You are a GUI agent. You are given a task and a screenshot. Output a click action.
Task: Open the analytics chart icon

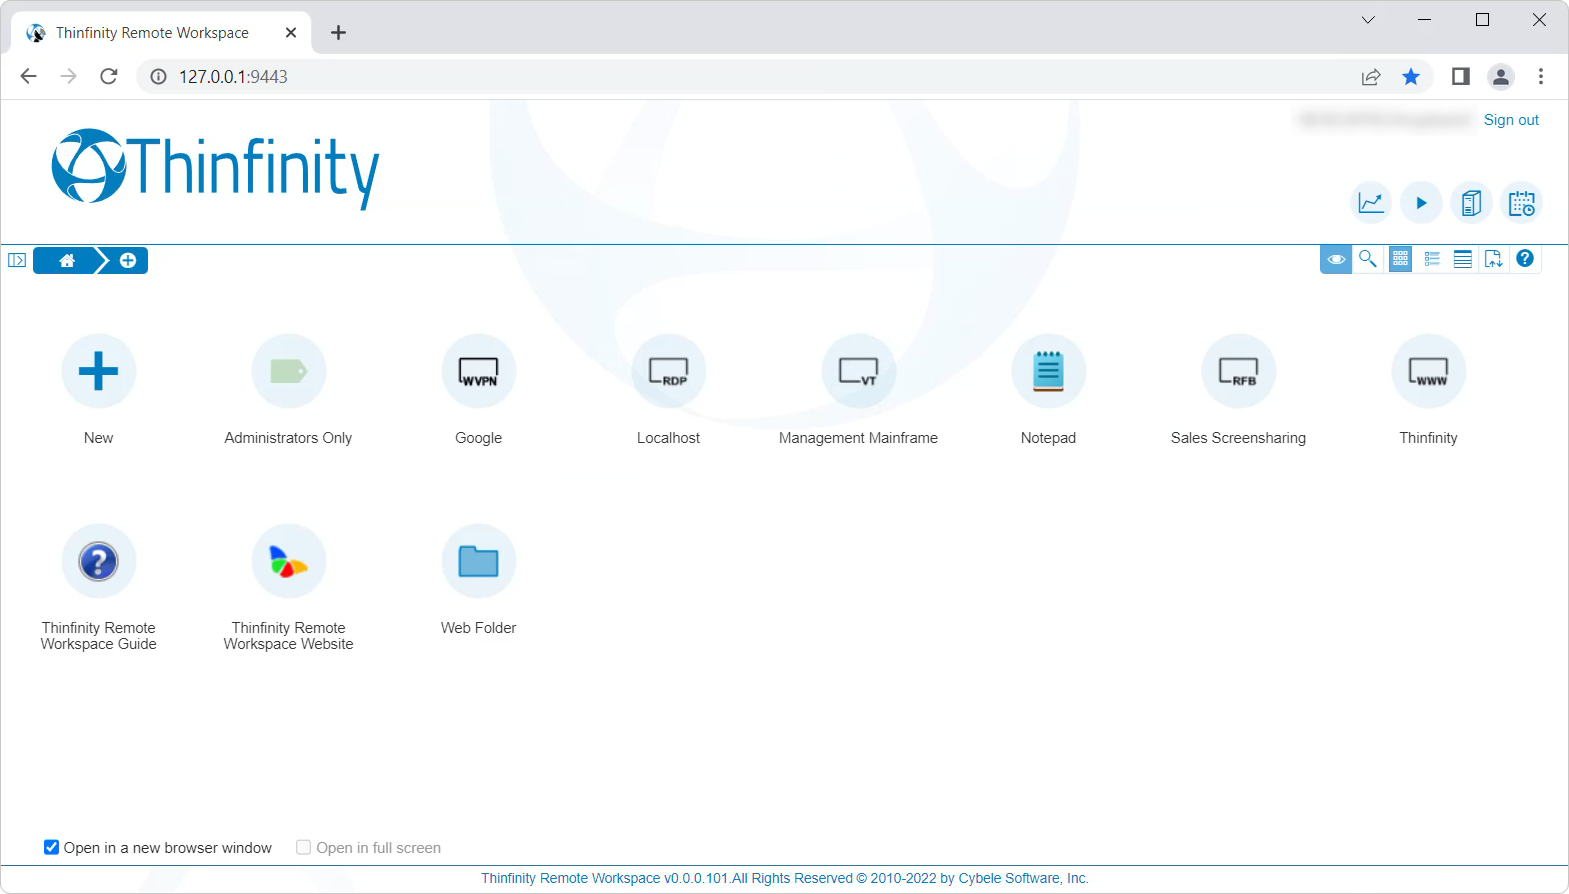coord(1371,203)
